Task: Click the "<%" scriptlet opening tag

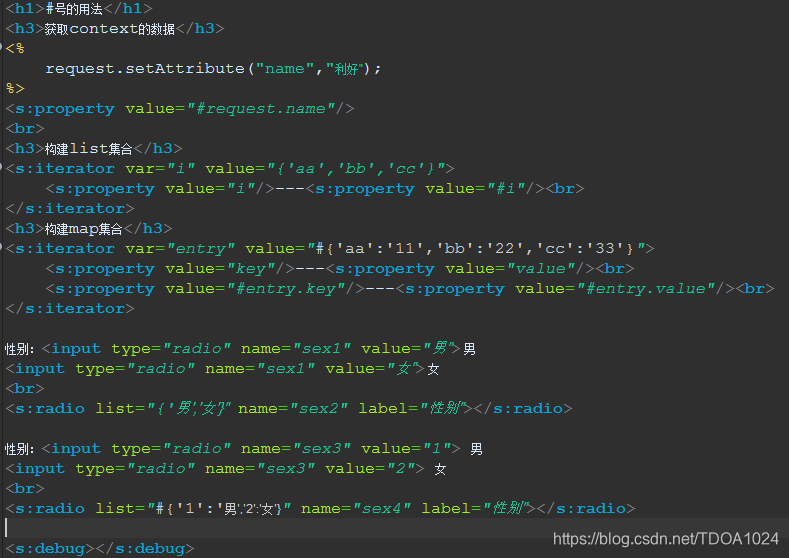Action: point(15,48)
